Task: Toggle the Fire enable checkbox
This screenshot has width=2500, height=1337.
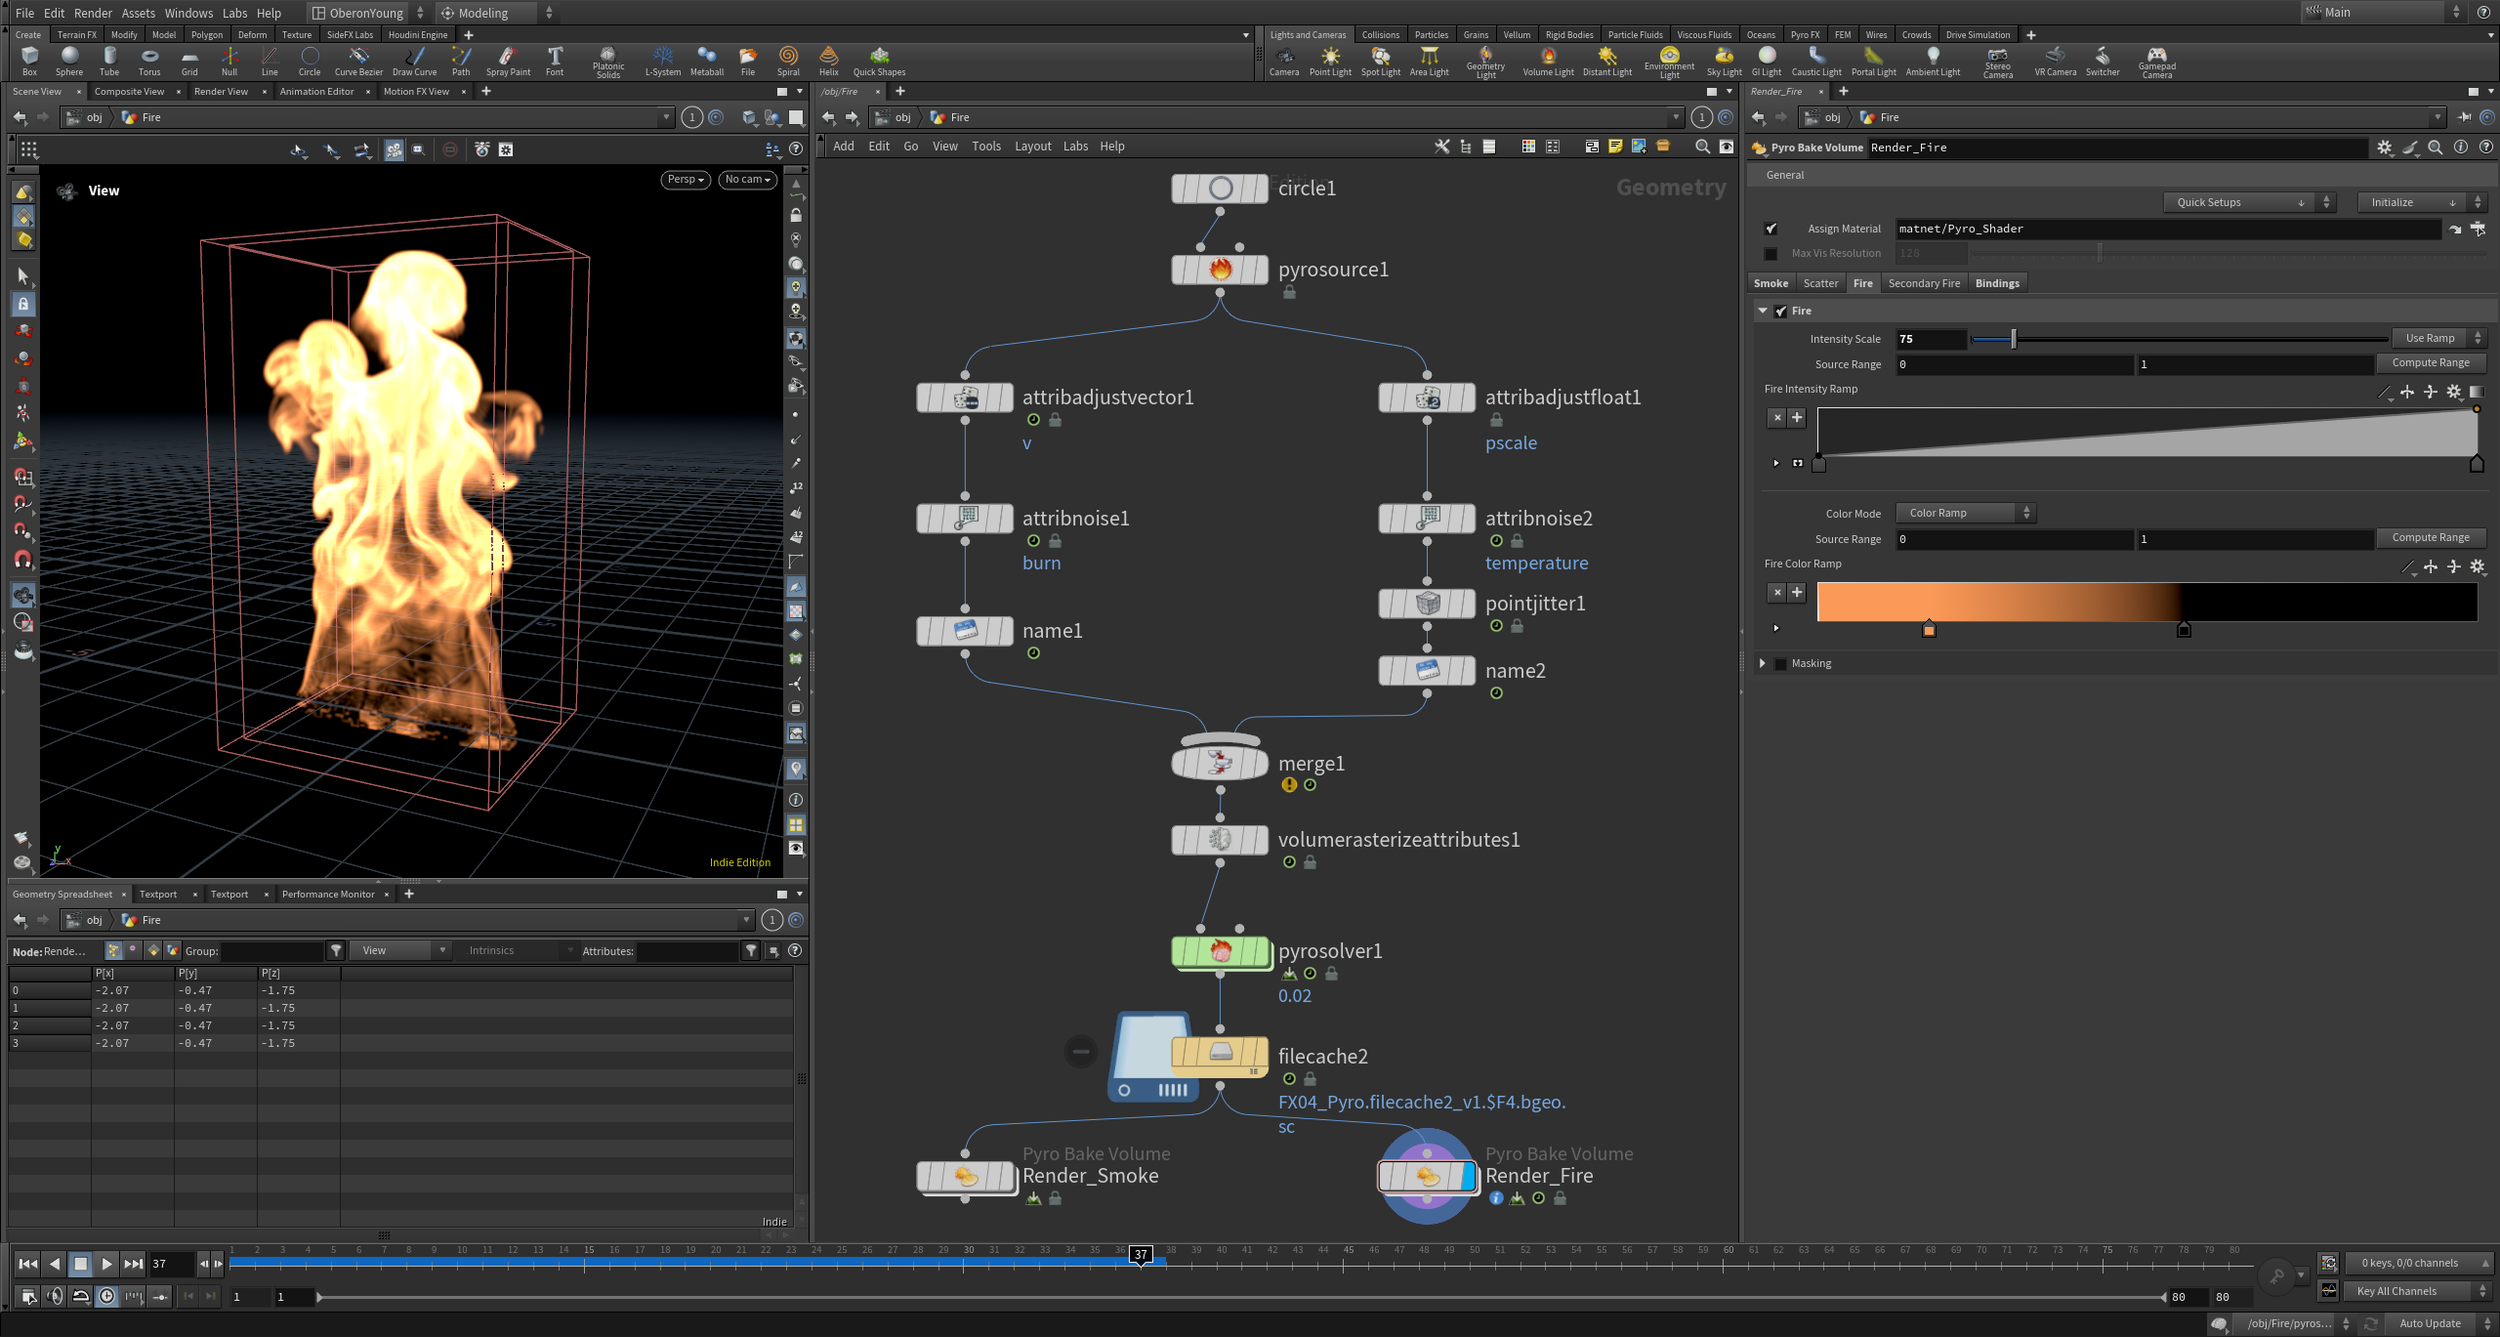Action: click(x=1781, y=311)
